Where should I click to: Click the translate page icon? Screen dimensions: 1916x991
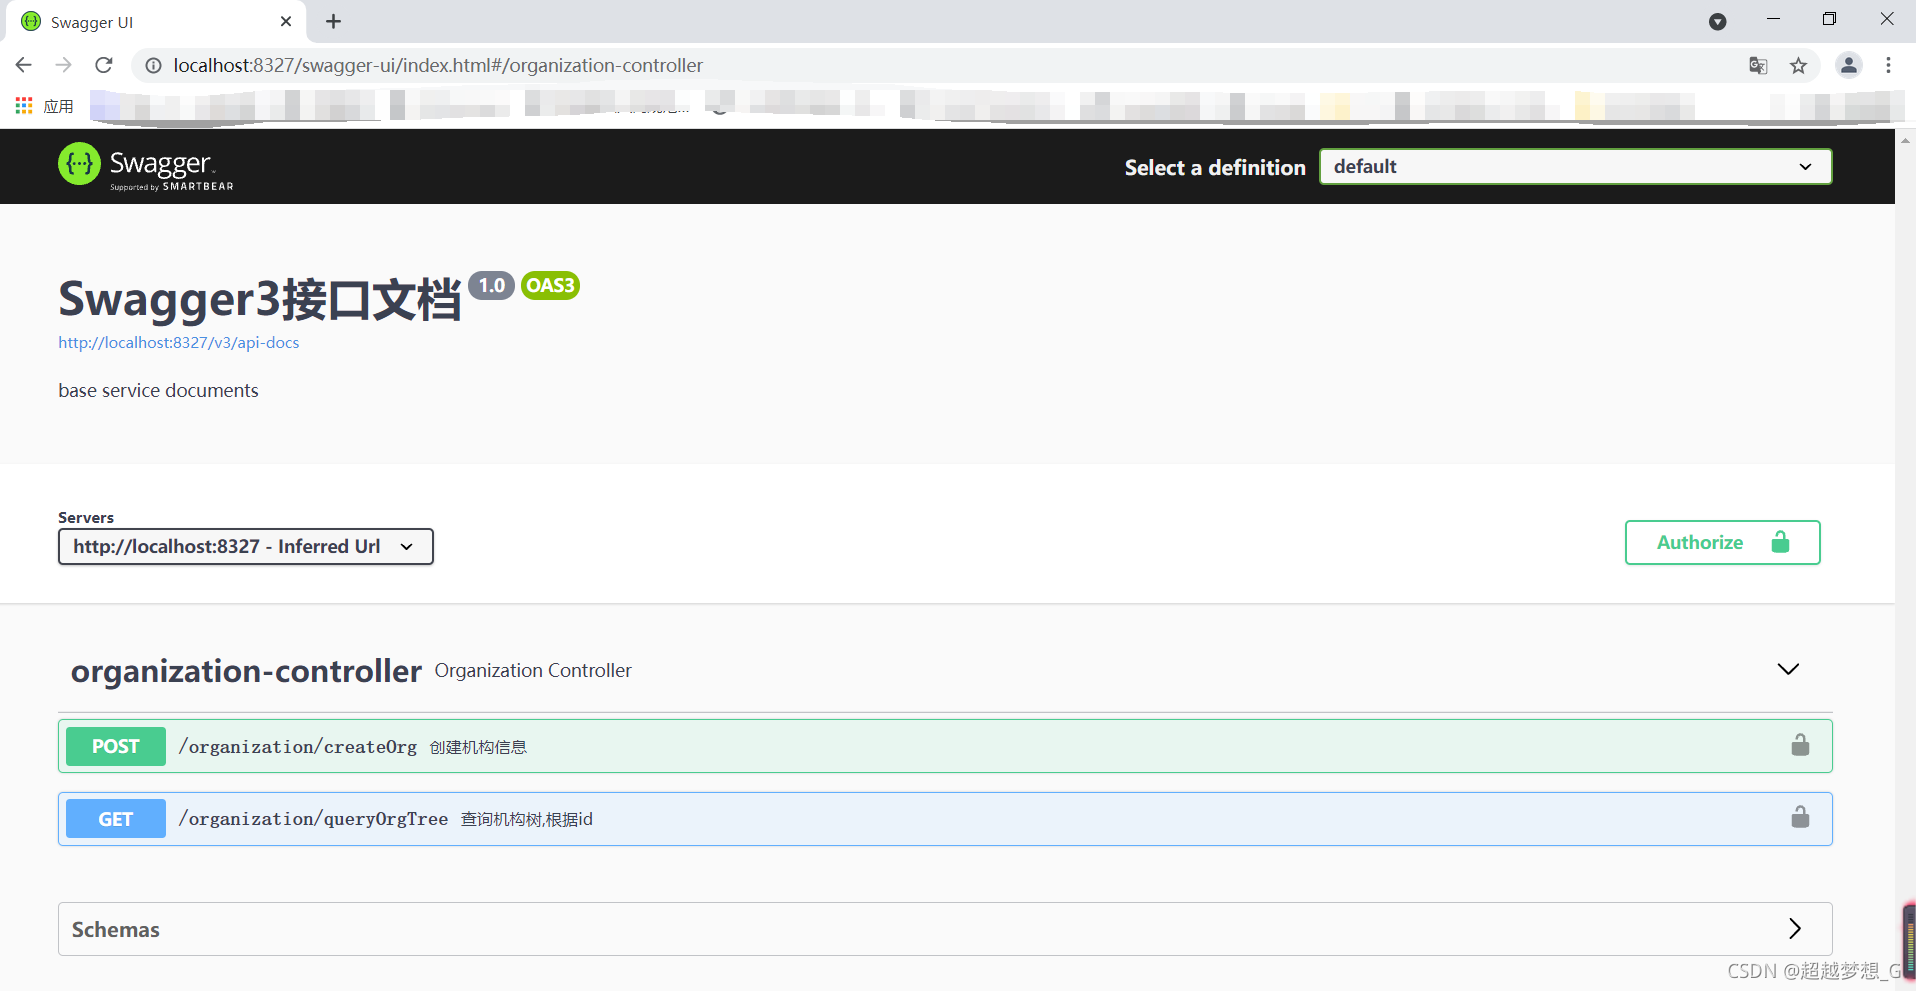point(1758,65)
